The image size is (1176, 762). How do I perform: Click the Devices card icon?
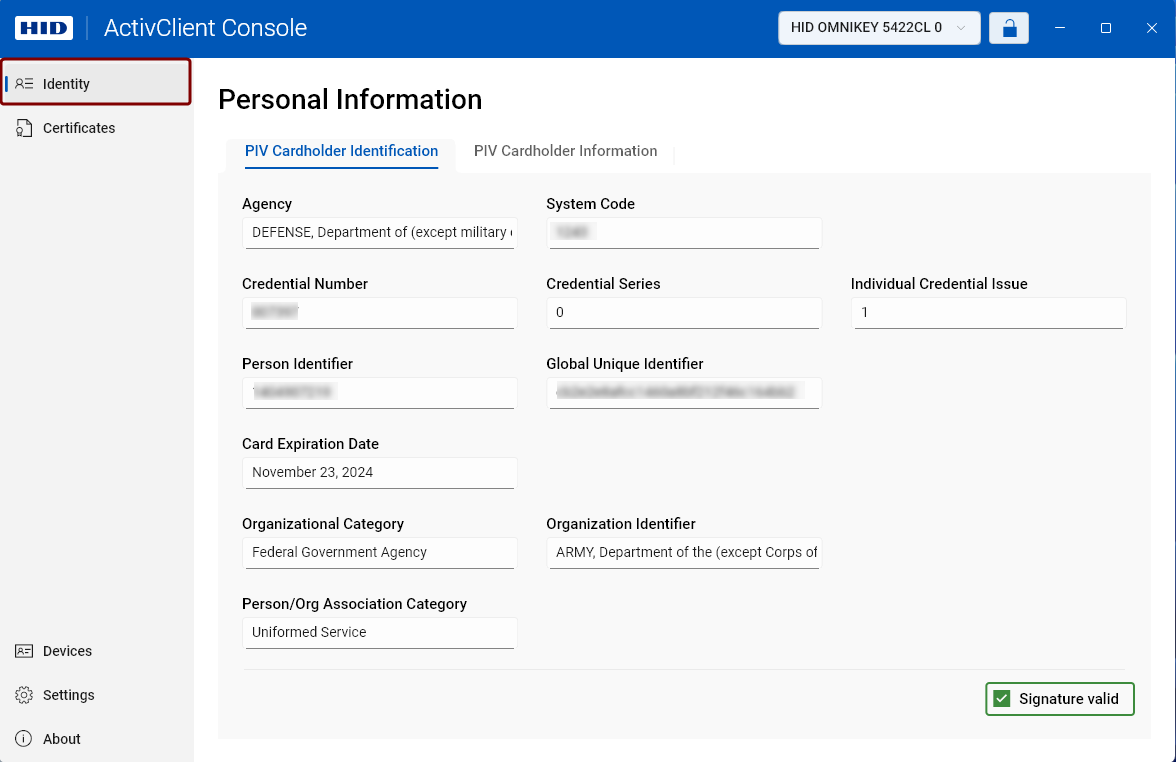click(25, 651)
